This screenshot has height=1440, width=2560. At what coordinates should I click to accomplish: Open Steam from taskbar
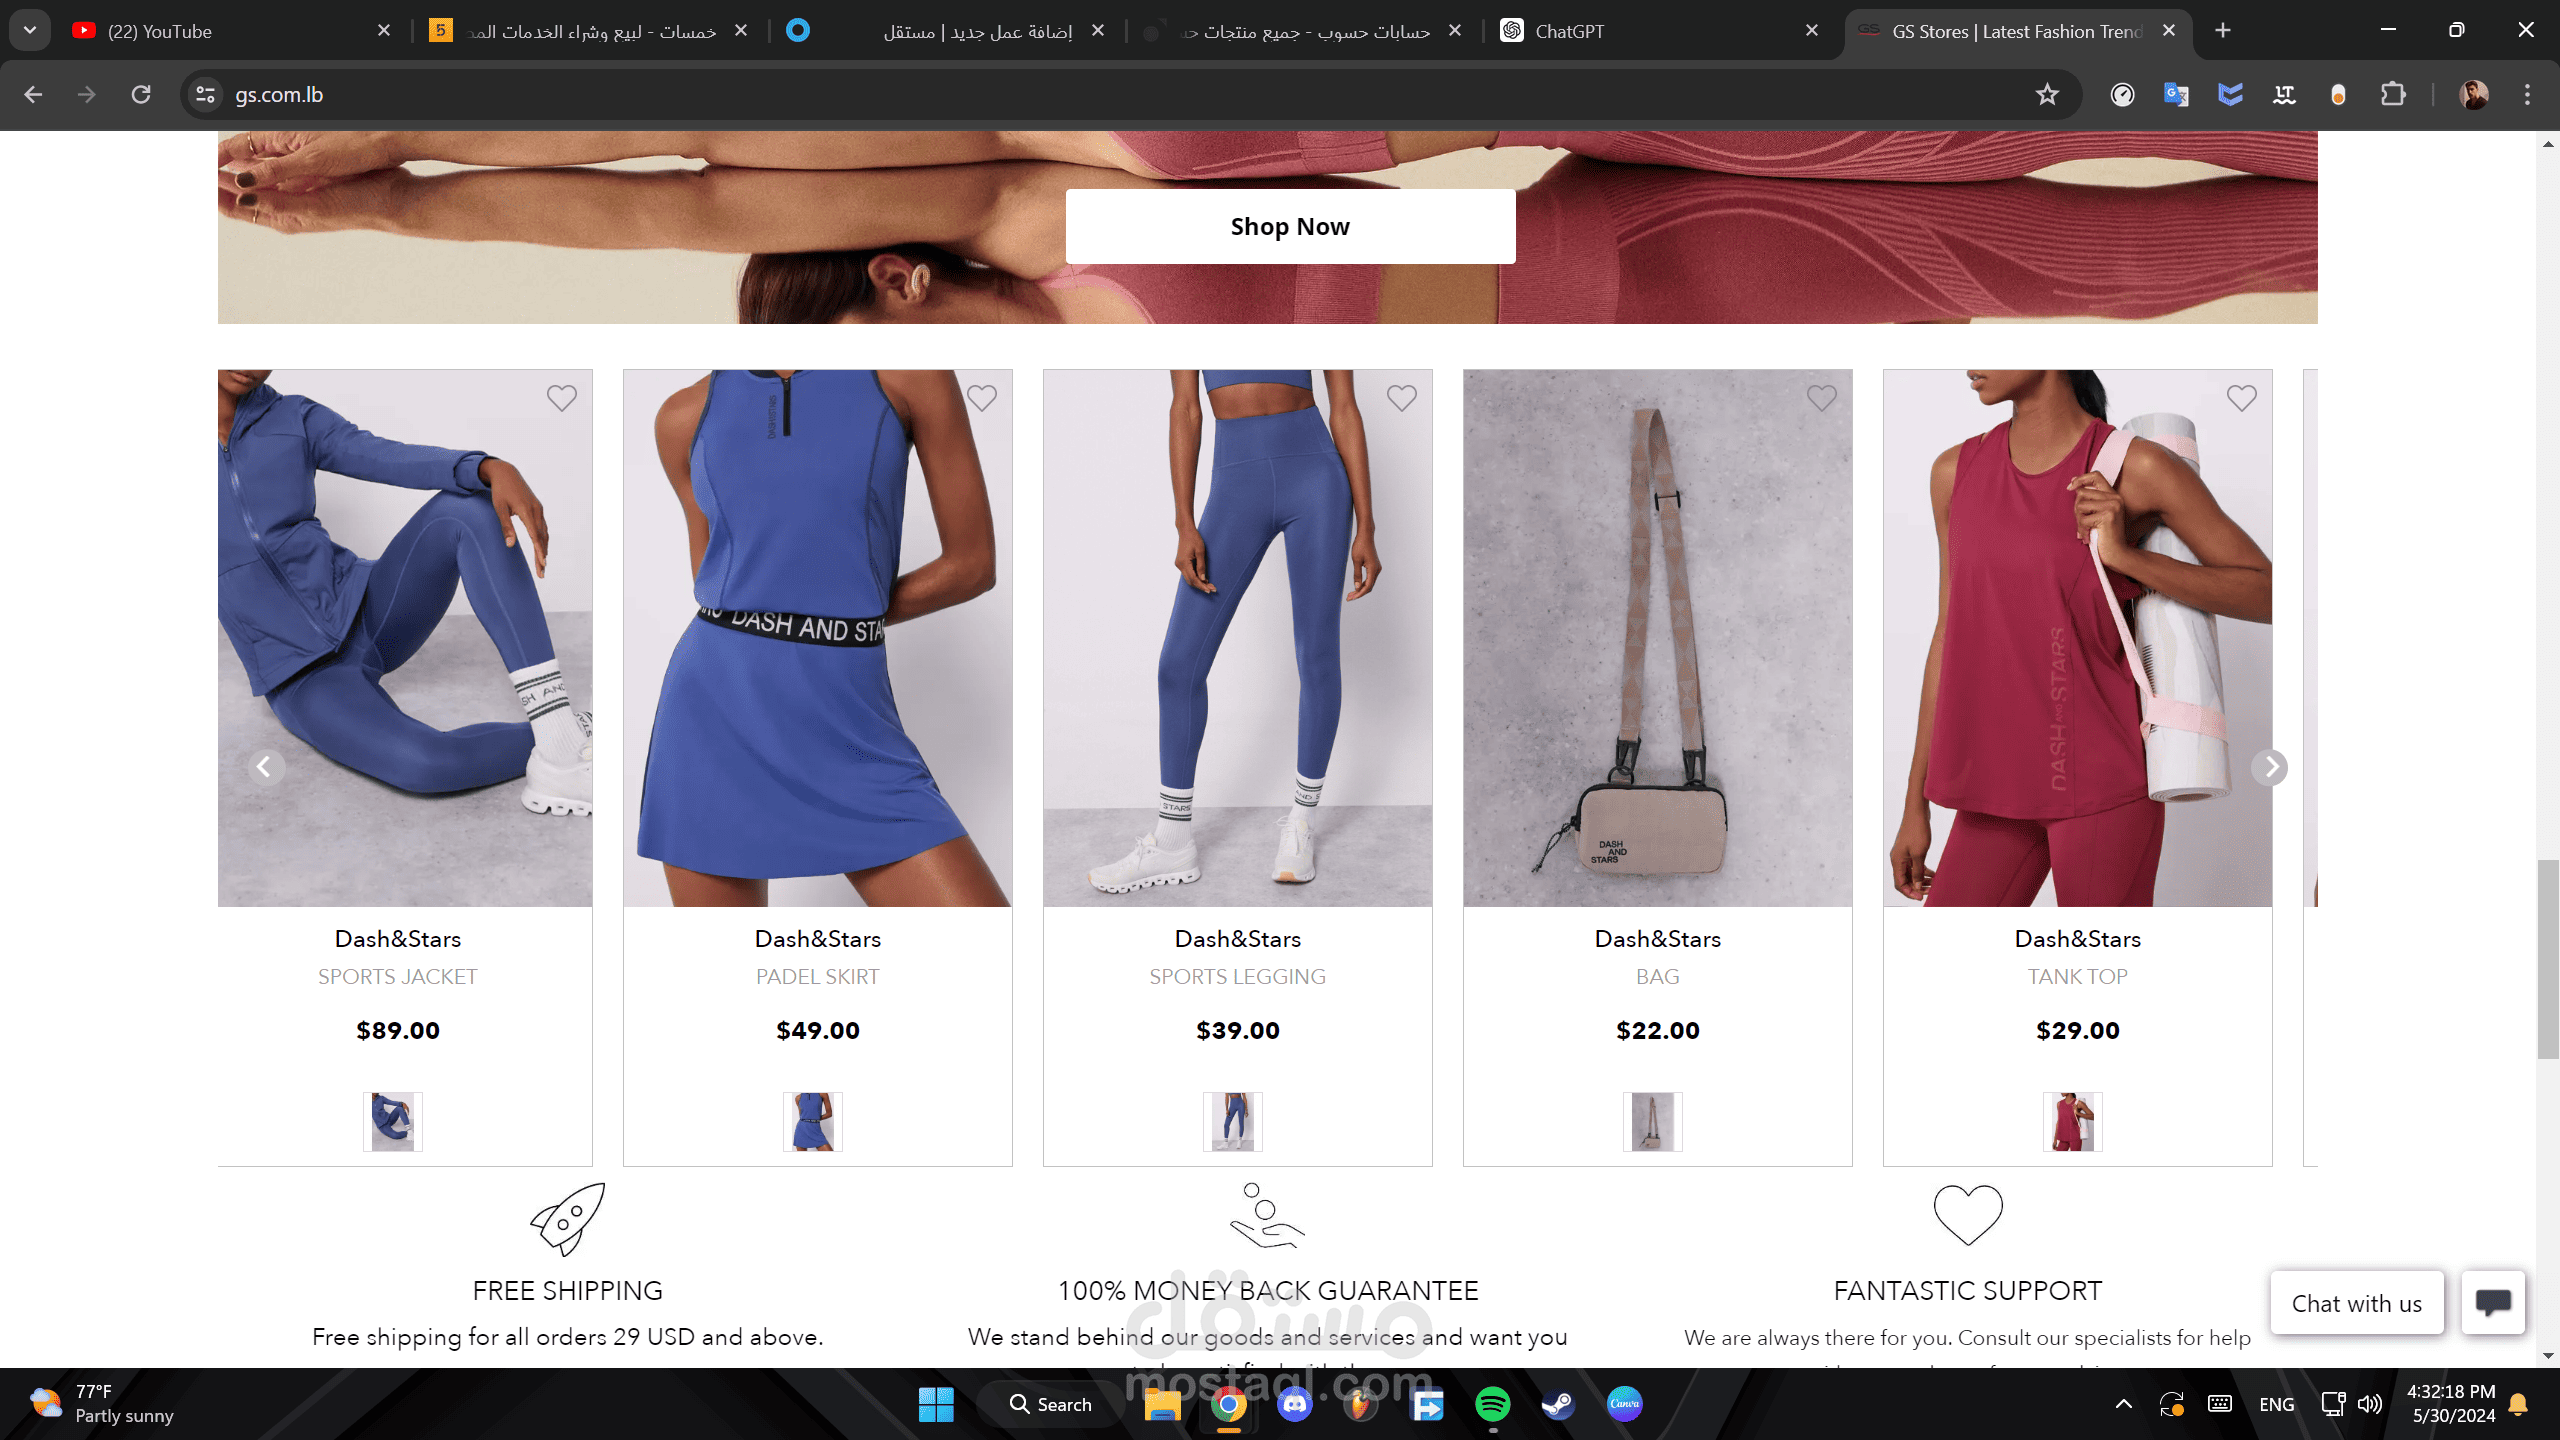click(1558, 1405)
